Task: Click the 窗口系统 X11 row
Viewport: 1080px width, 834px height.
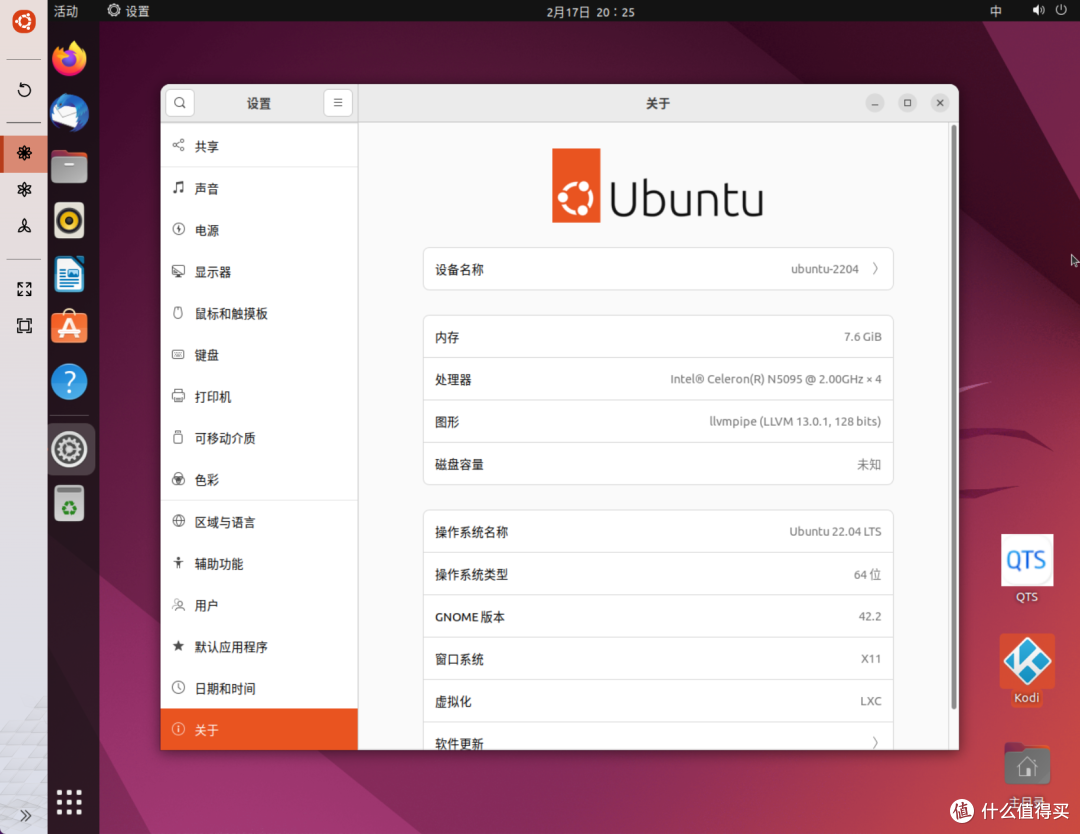Action: pyautogui.click(x=658, y=659)
